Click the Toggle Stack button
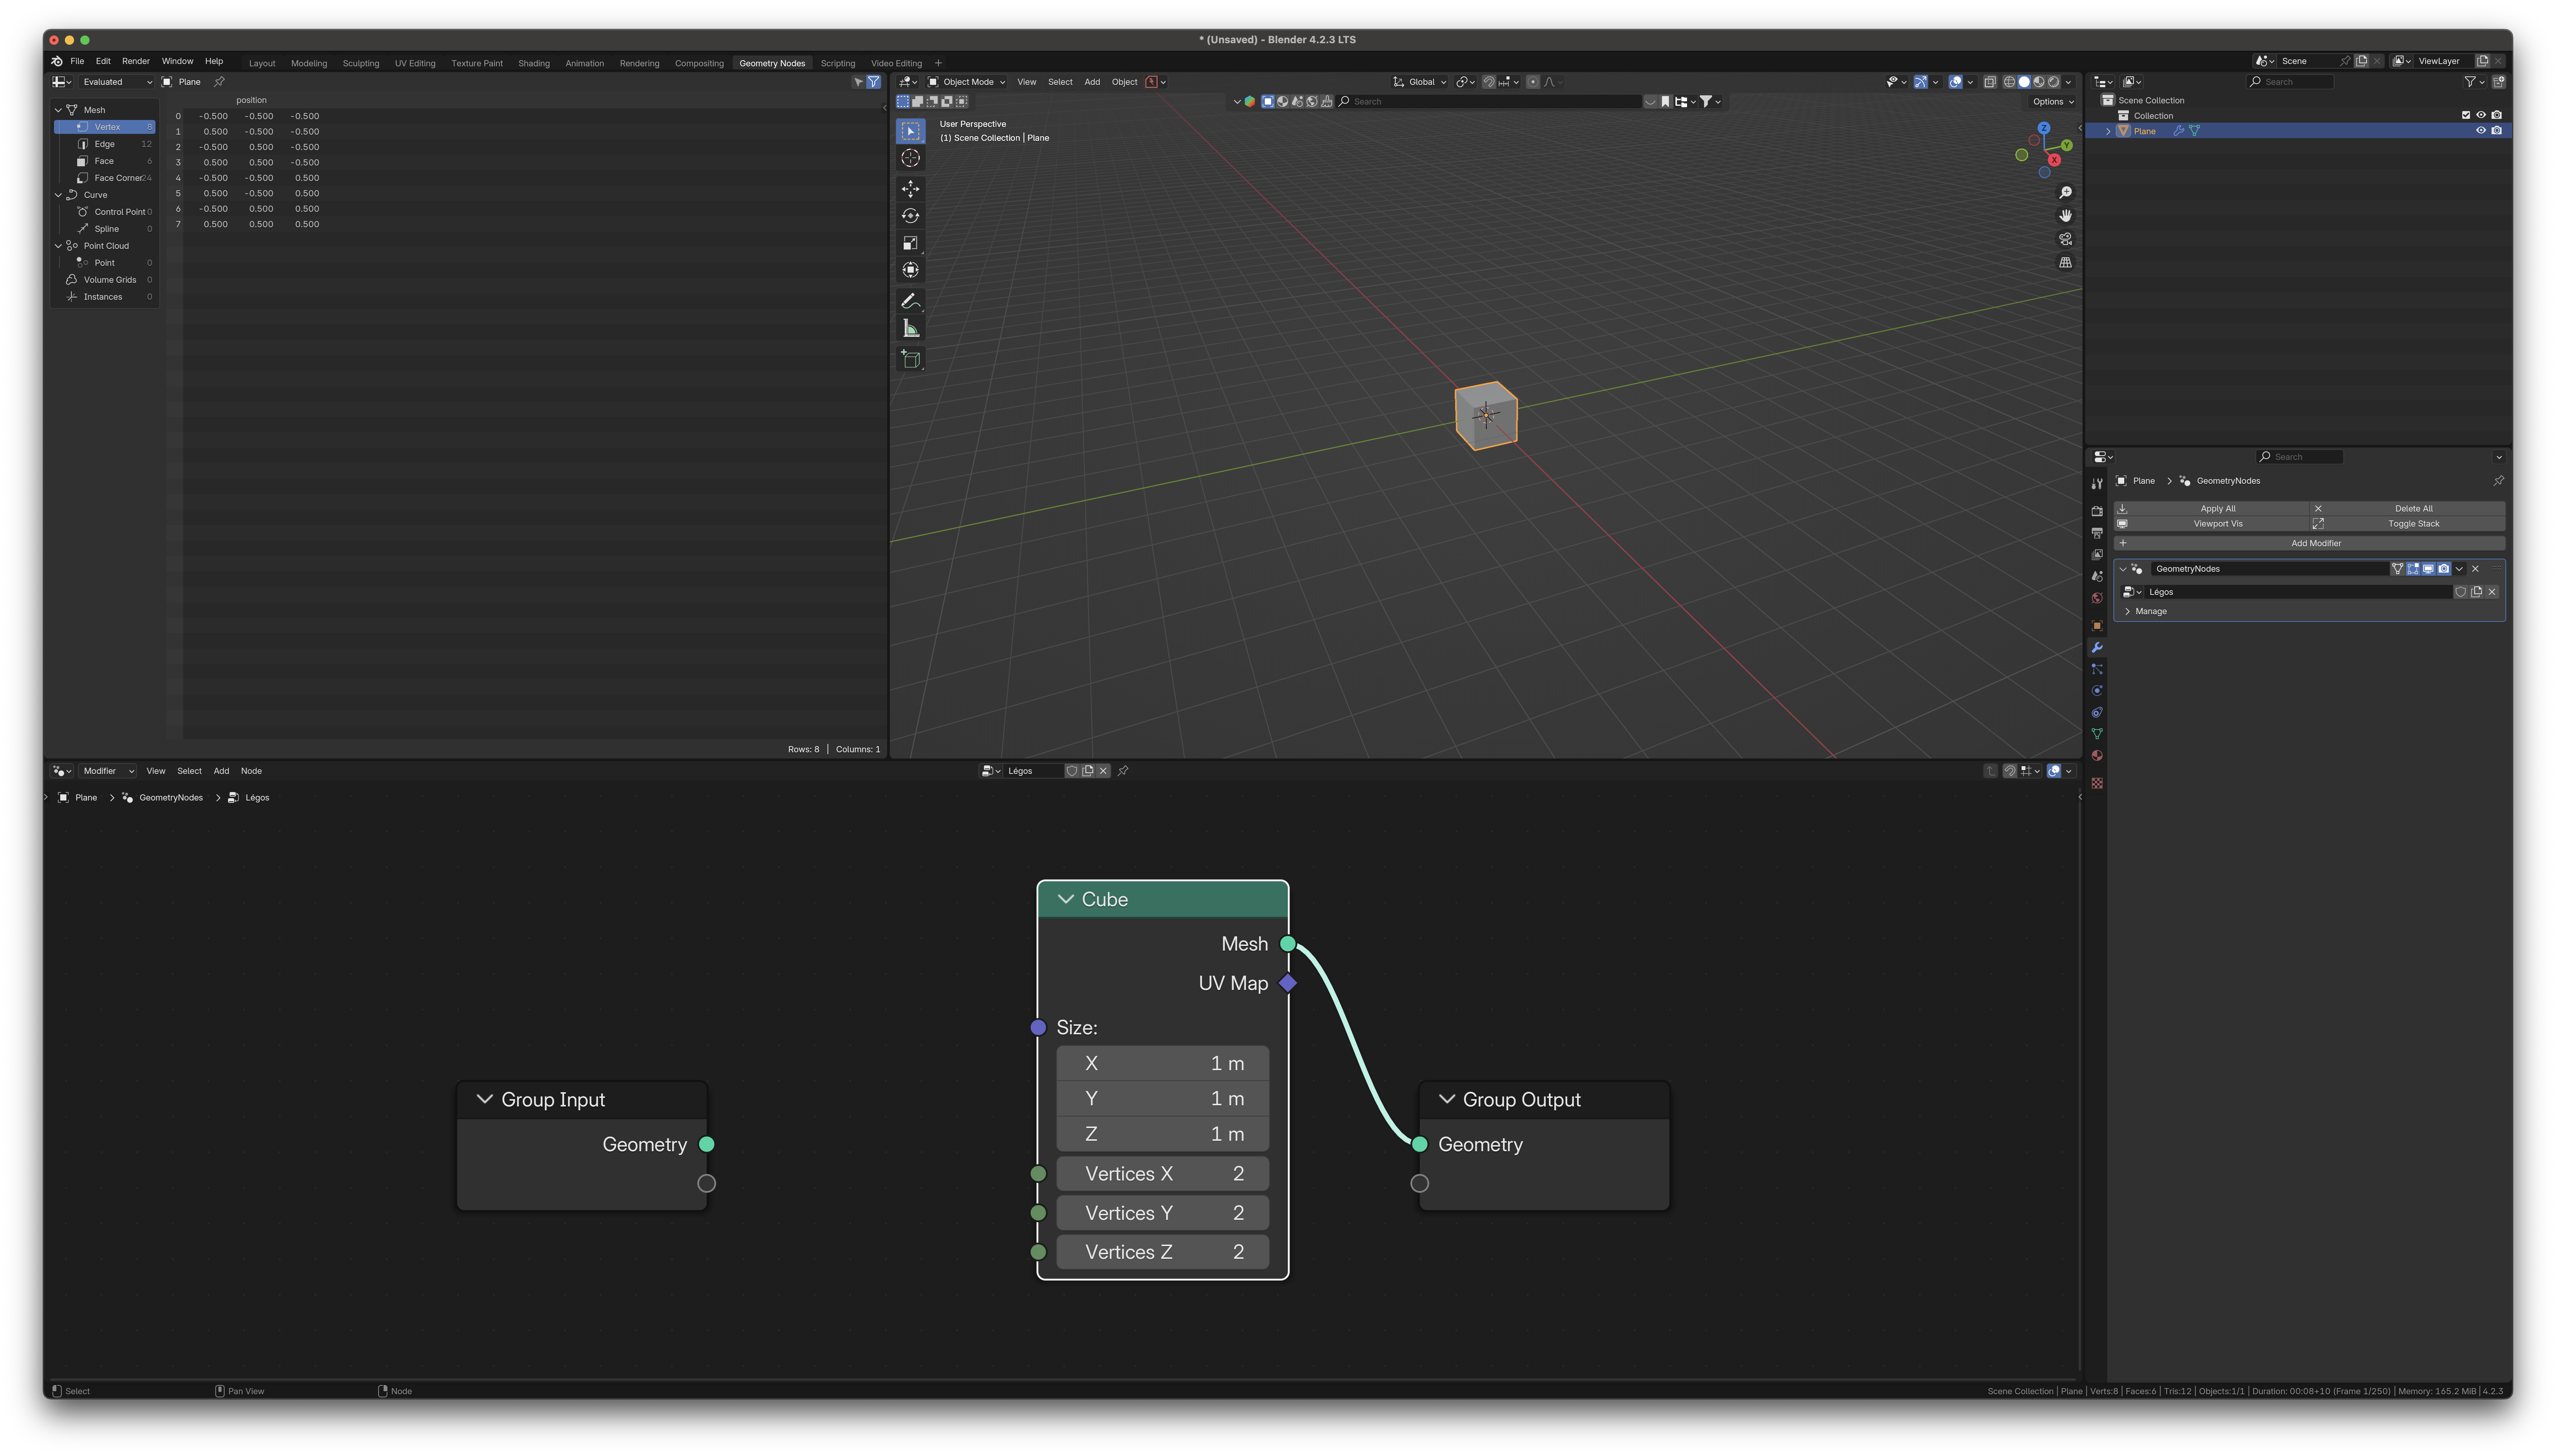Image resolution: width=2556 pixels, height=1456 pixels. tap(2408, 524)
